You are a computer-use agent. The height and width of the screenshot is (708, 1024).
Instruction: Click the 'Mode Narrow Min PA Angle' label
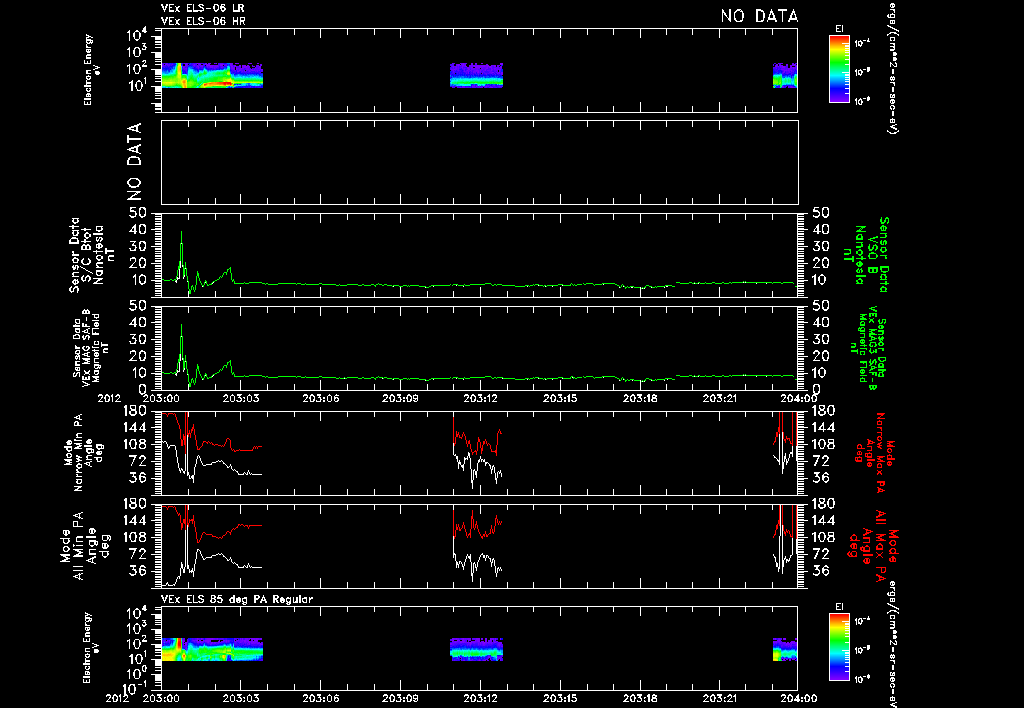pos(83,452)
